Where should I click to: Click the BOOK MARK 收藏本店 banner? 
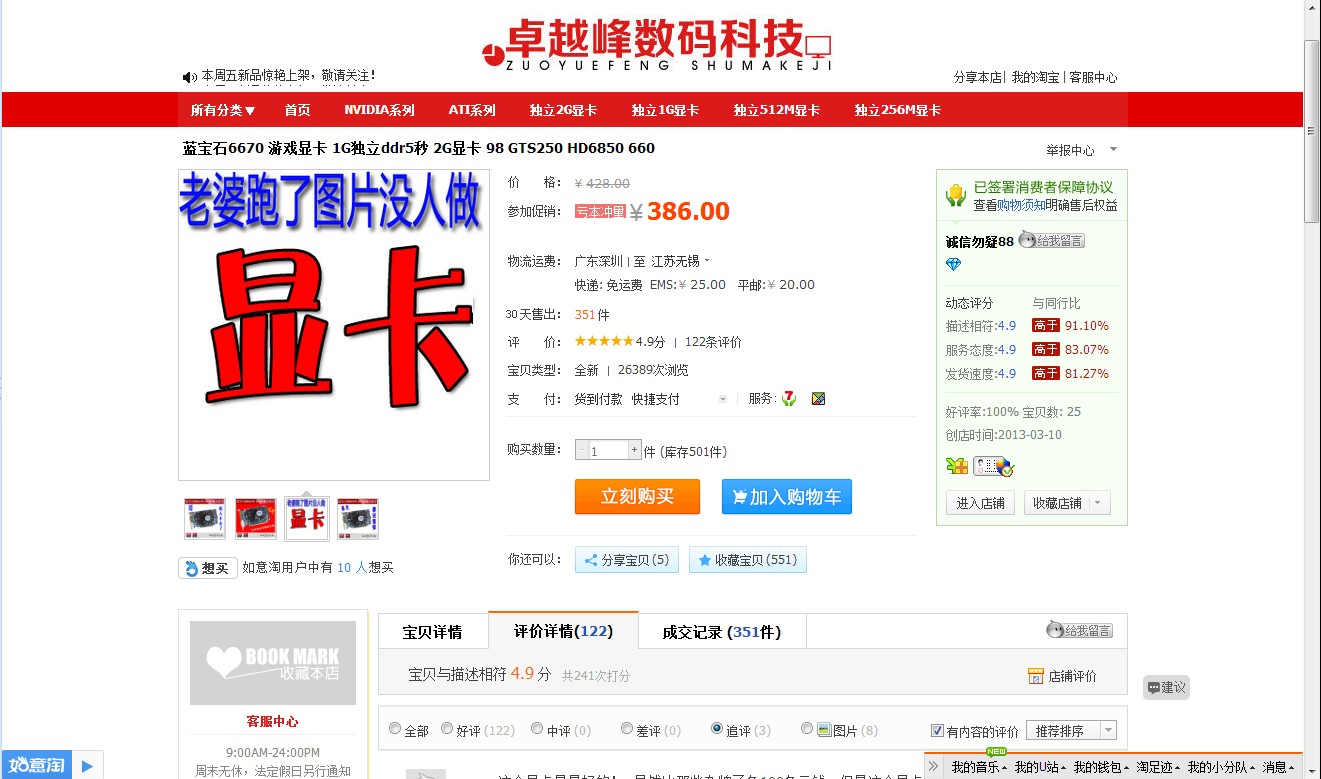[x=273, y=663]
